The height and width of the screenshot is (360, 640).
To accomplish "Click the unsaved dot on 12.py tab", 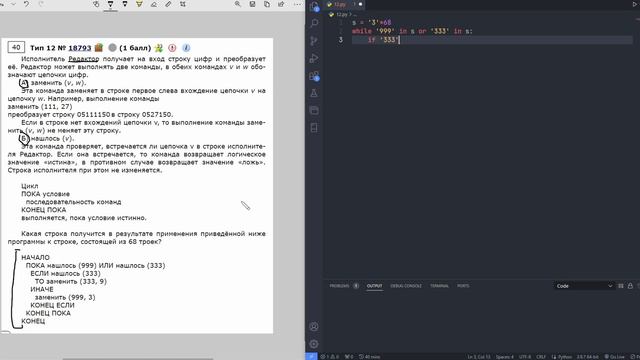I will pos(360,4).
